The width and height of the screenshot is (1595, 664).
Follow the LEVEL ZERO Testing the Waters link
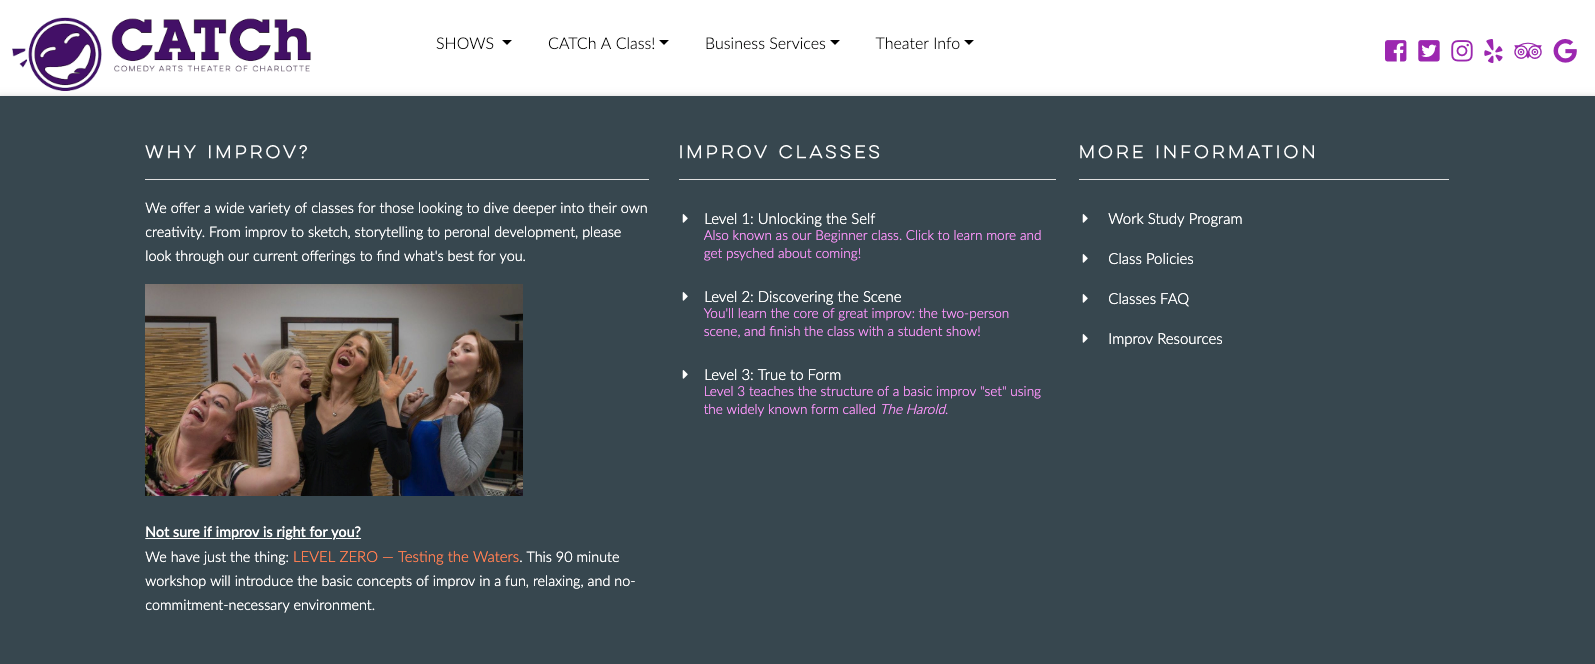pos(406,557)
